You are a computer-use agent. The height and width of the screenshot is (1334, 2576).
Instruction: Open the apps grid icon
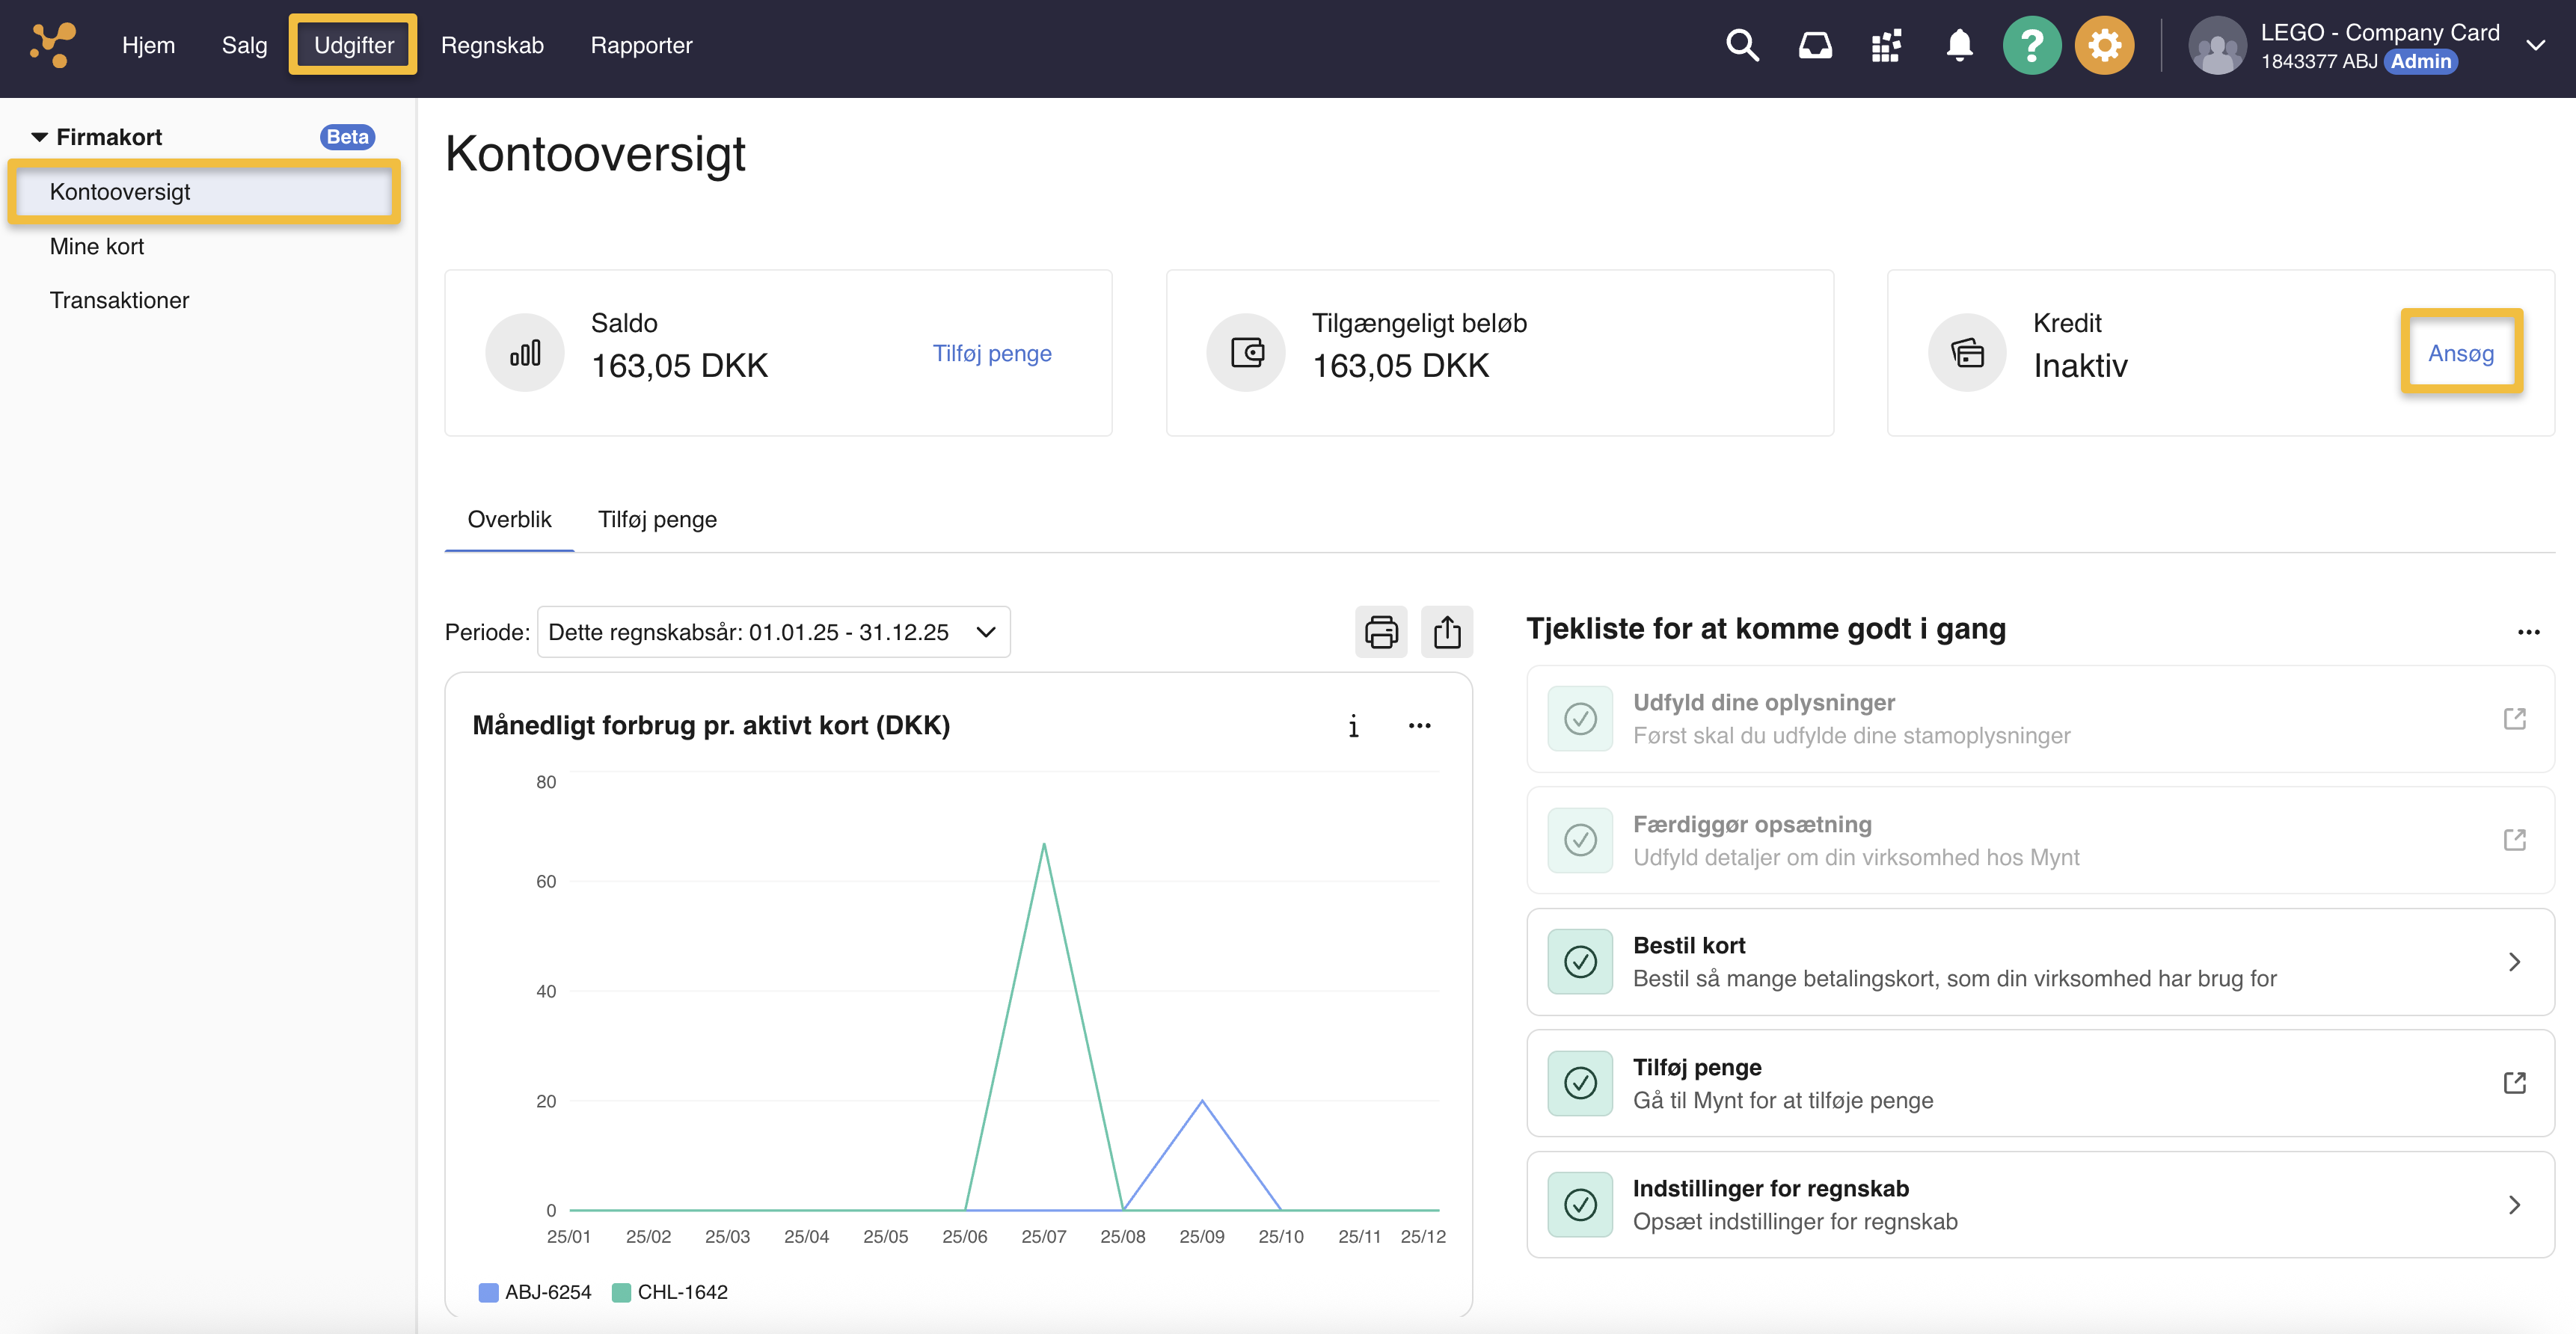[1886, 45]
